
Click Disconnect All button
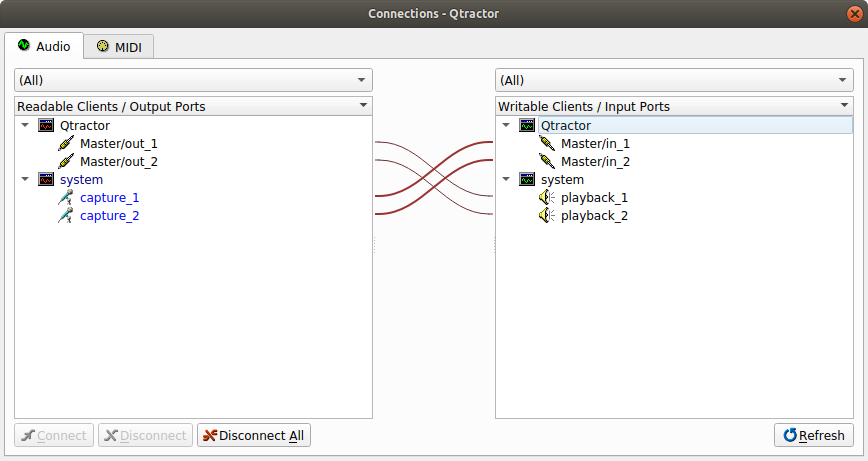point(254,436)
